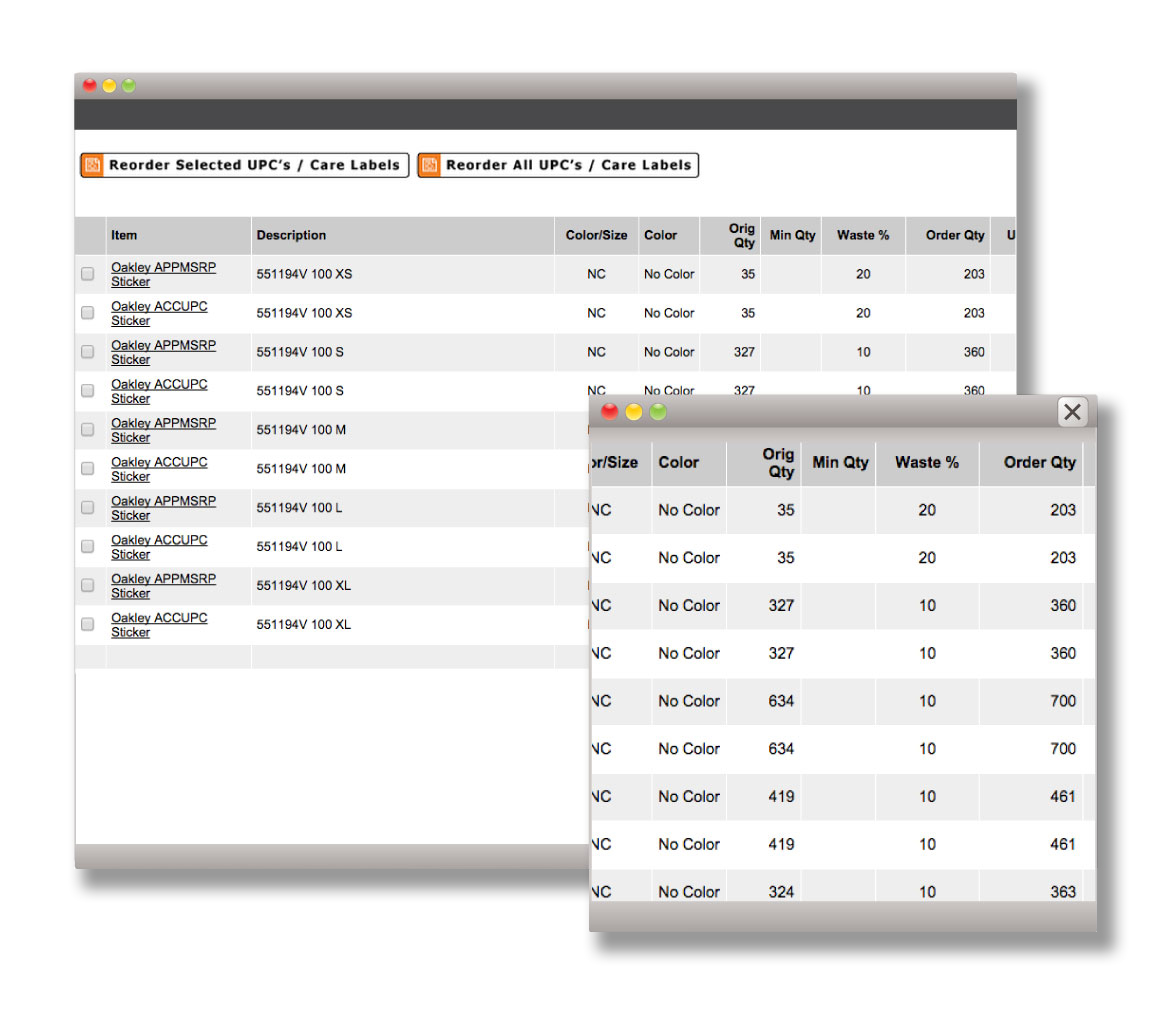Click Reorder All UPC's / Care Labels button
The image size is (1170, 1012).
pyautogui.click(x=558, y=165)
